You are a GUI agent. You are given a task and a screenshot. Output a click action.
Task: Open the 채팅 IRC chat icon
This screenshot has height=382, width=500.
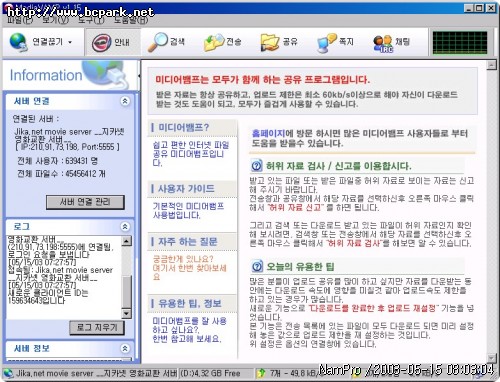[x=383, y=43]
